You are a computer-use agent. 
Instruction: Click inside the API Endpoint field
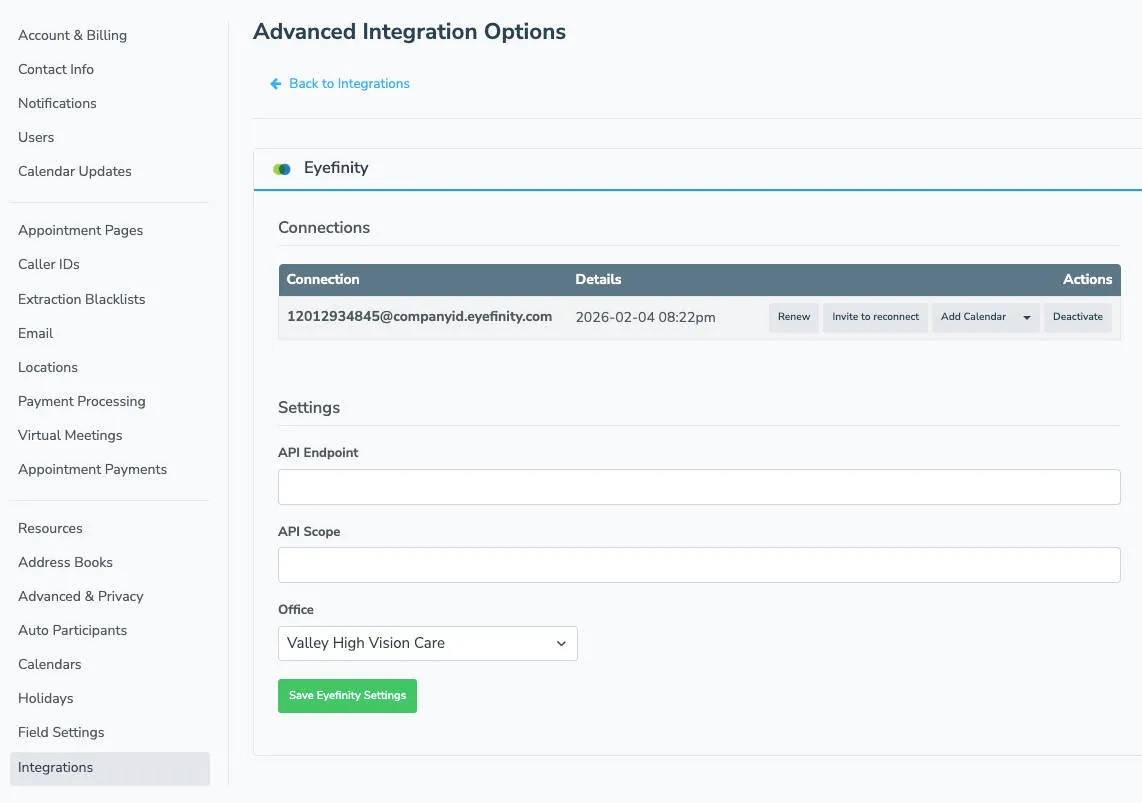(x=698, y=486)
